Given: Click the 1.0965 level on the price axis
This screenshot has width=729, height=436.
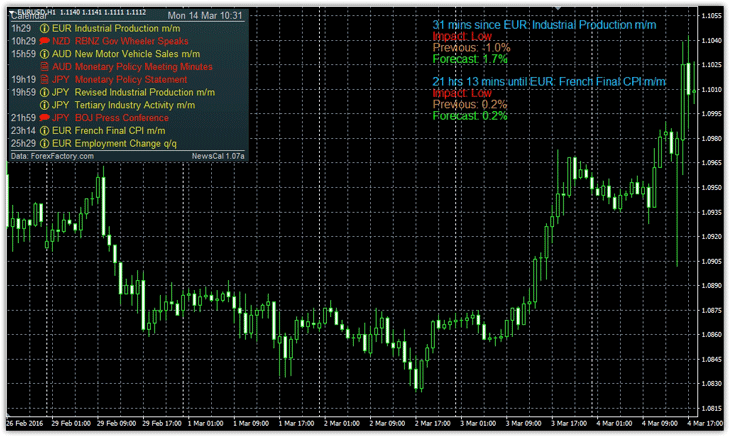Looking at the screenshot, I should [x=711, y=163].
